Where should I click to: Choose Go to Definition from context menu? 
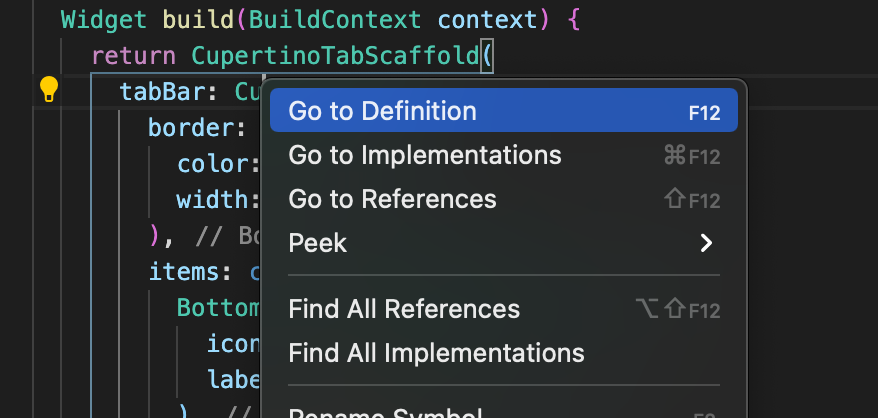tap(503, 110)
